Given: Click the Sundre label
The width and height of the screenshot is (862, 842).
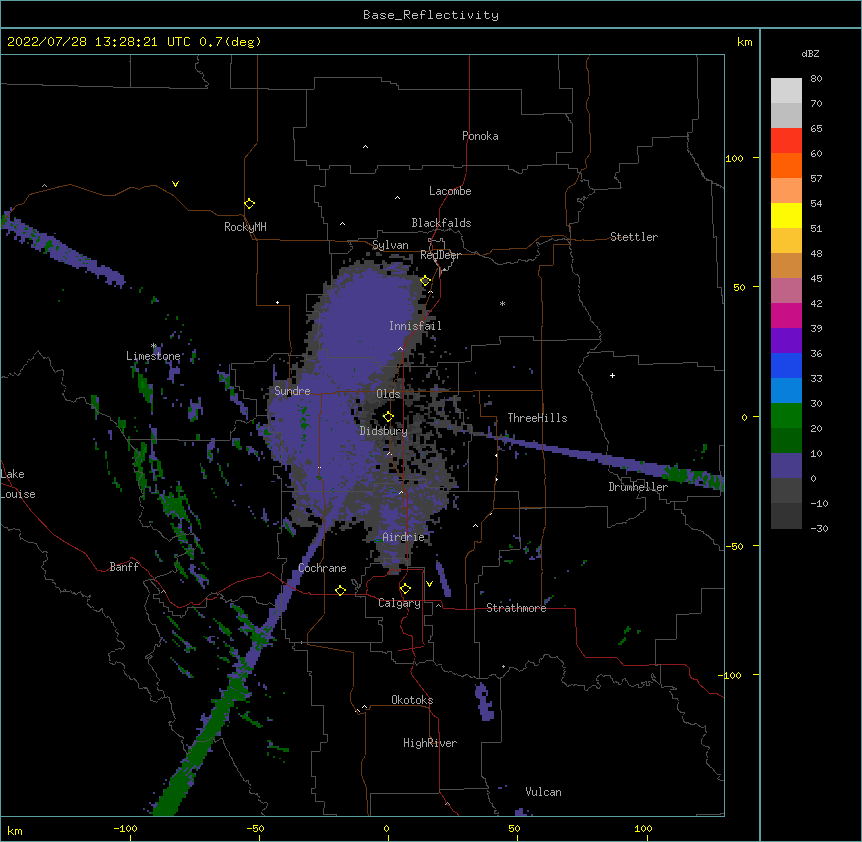Looking at the screenshot, I should pyautogui.click(x=292, y=391).
